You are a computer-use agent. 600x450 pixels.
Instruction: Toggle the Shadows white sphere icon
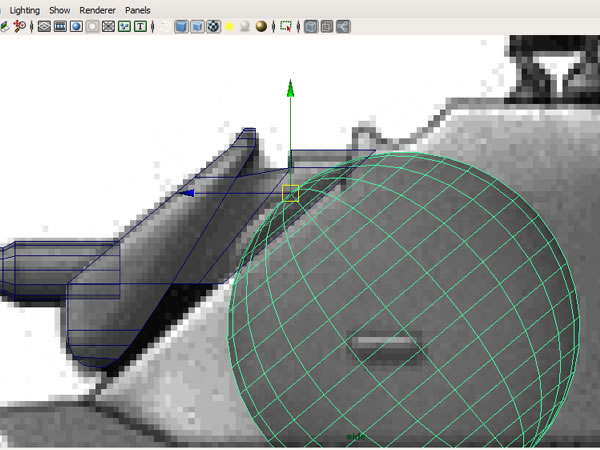pos(245,26)
